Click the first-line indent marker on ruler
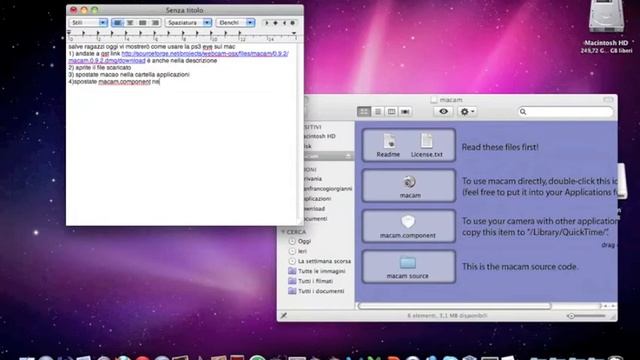The width and height of the screenshot is (640, 360). [x=69, y=32]
